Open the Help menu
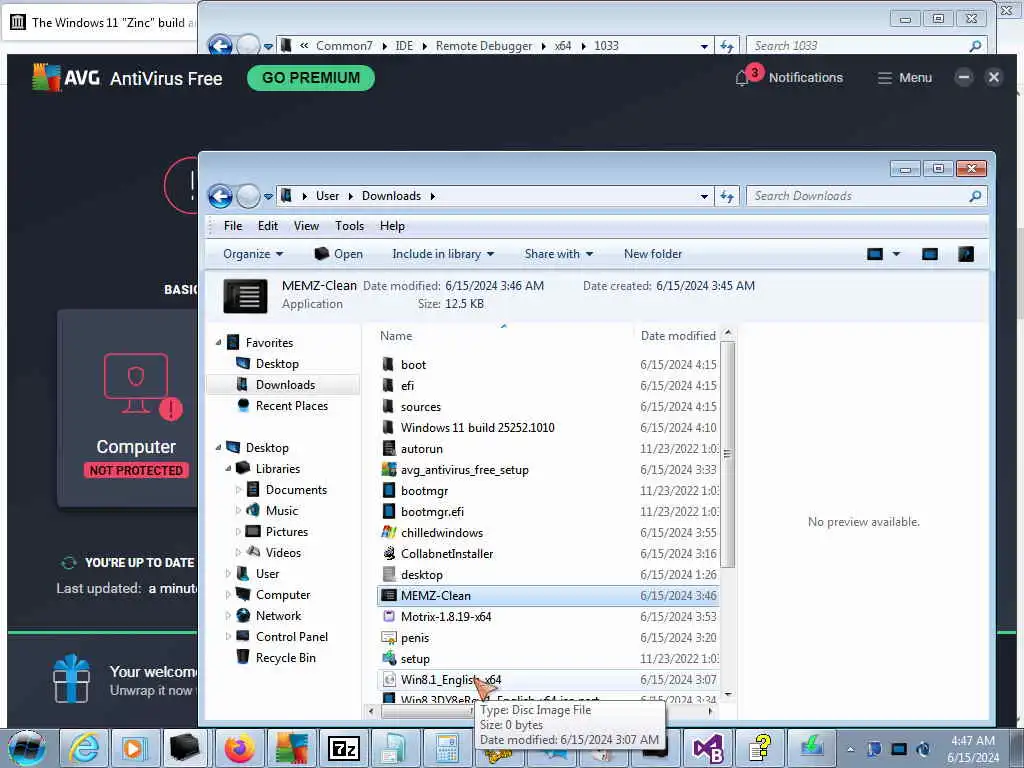This screenshot has height=768, width=1024. pos(392,226)
